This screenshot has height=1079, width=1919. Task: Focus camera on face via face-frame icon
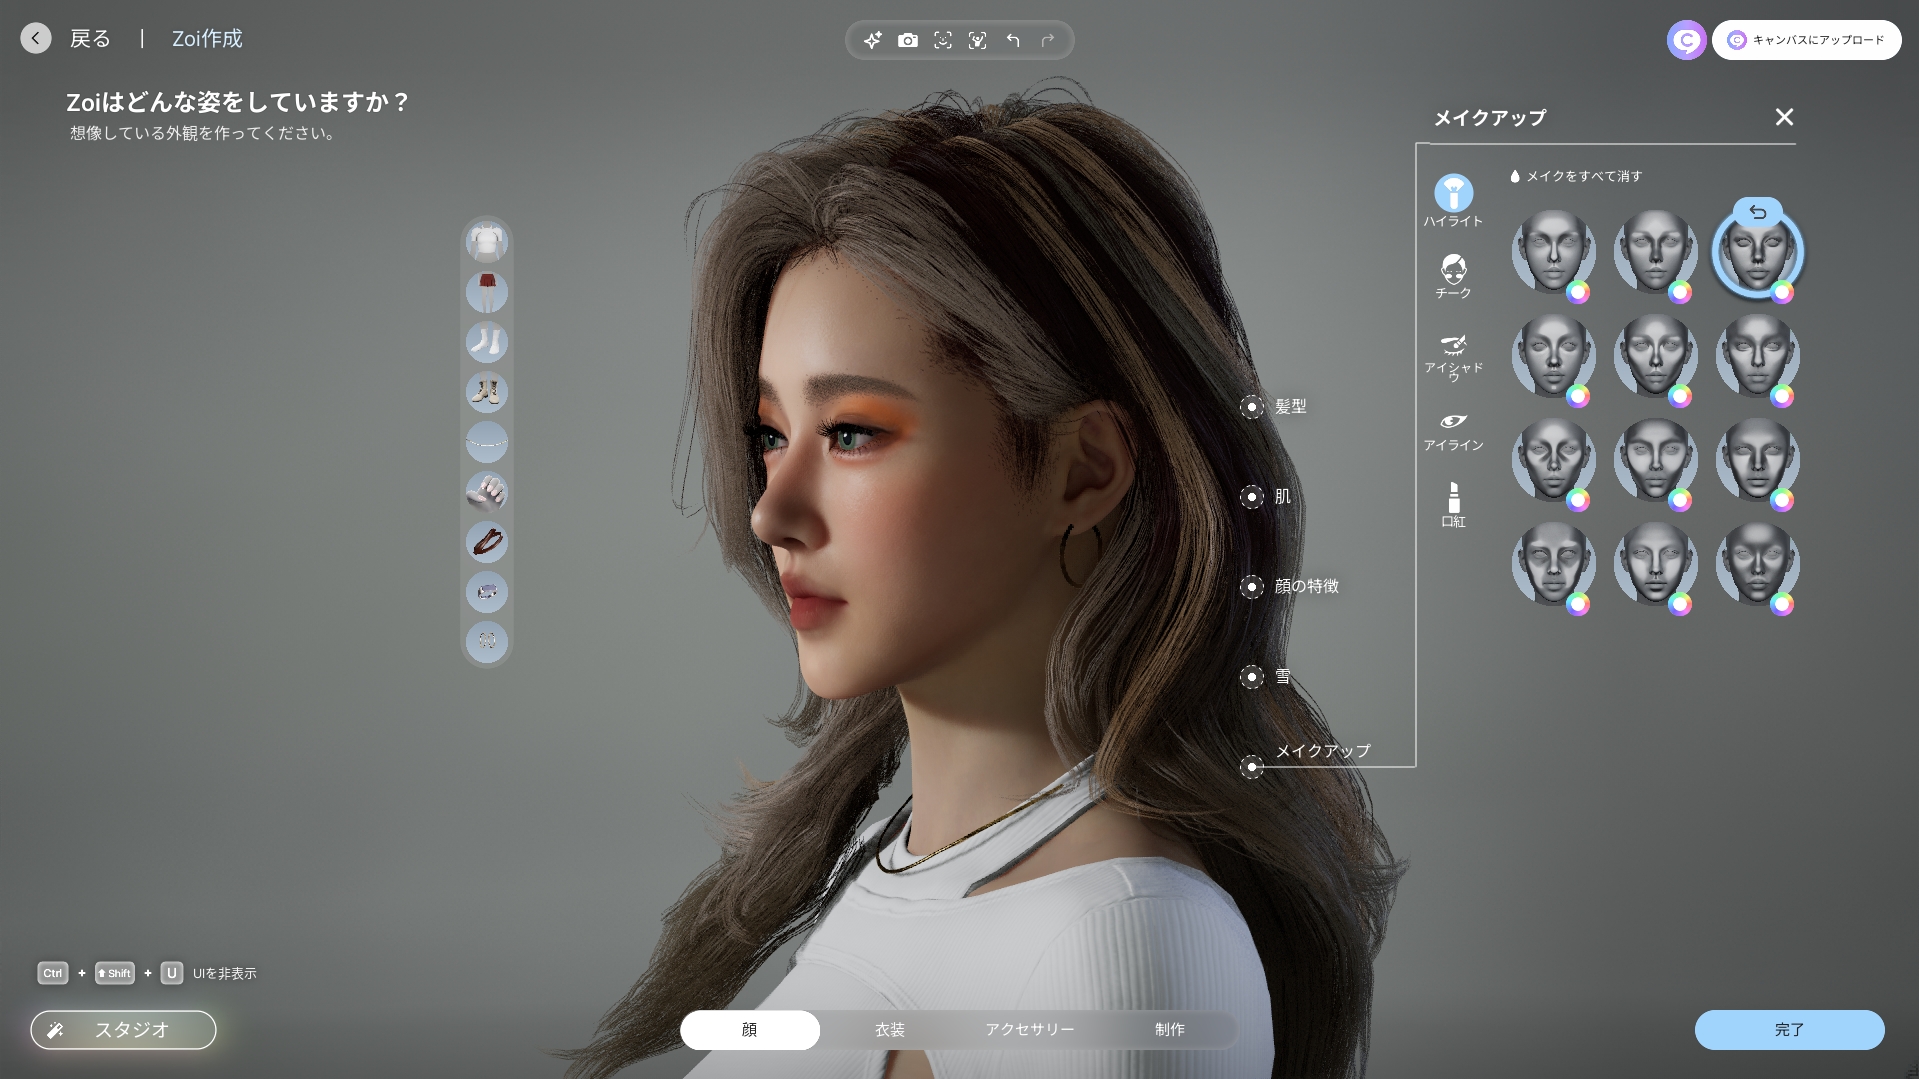[942, 40]
